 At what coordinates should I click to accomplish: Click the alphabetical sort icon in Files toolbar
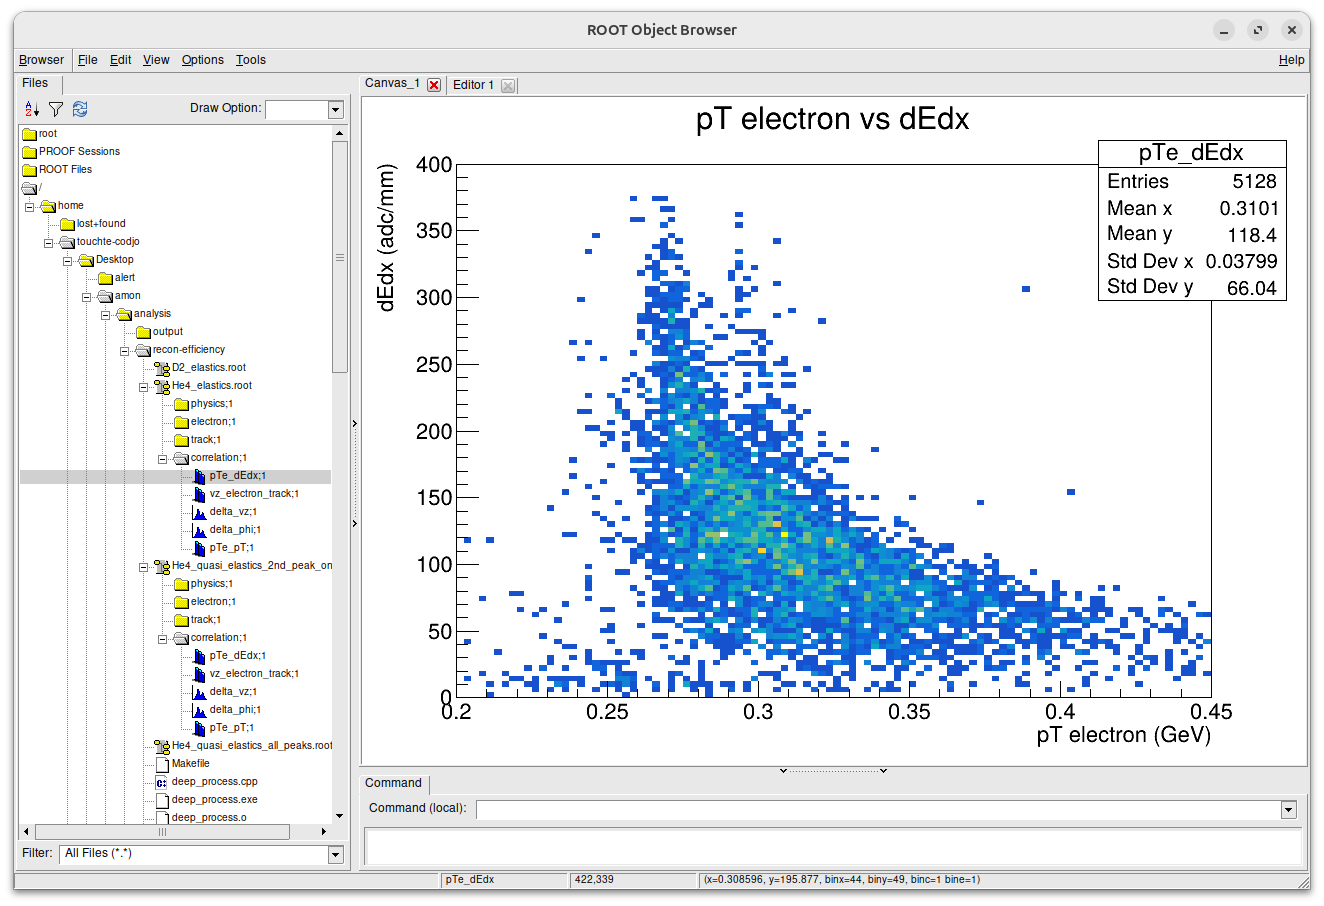(x=32, y=109)
